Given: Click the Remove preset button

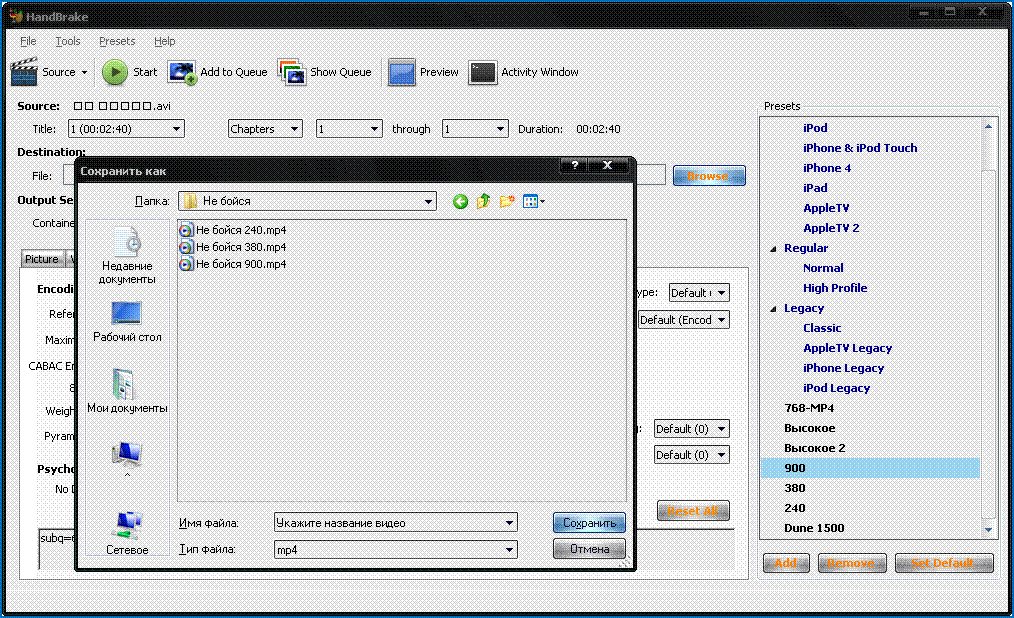Looking at the screenshot, I should click(x=850, y=563).
